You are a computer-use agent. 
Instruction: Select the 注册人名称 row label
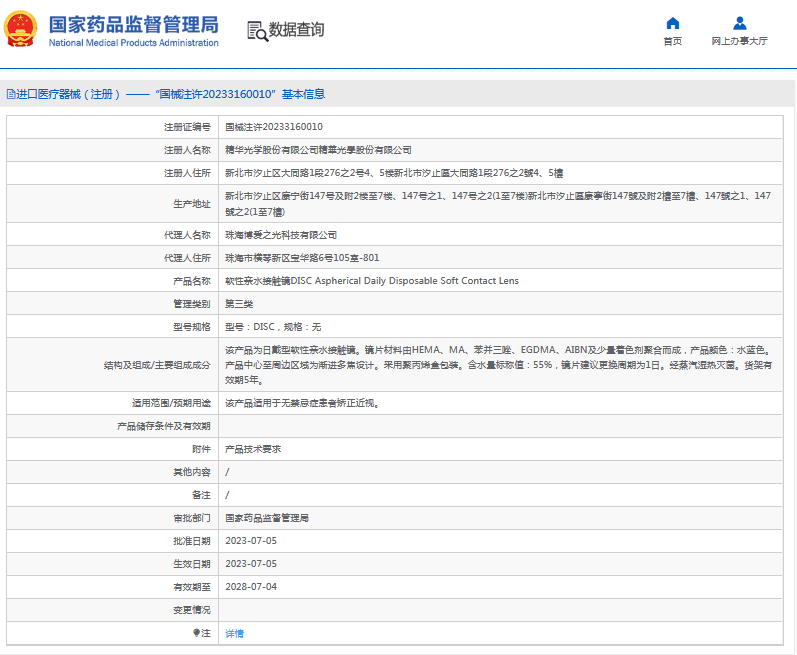187,150
